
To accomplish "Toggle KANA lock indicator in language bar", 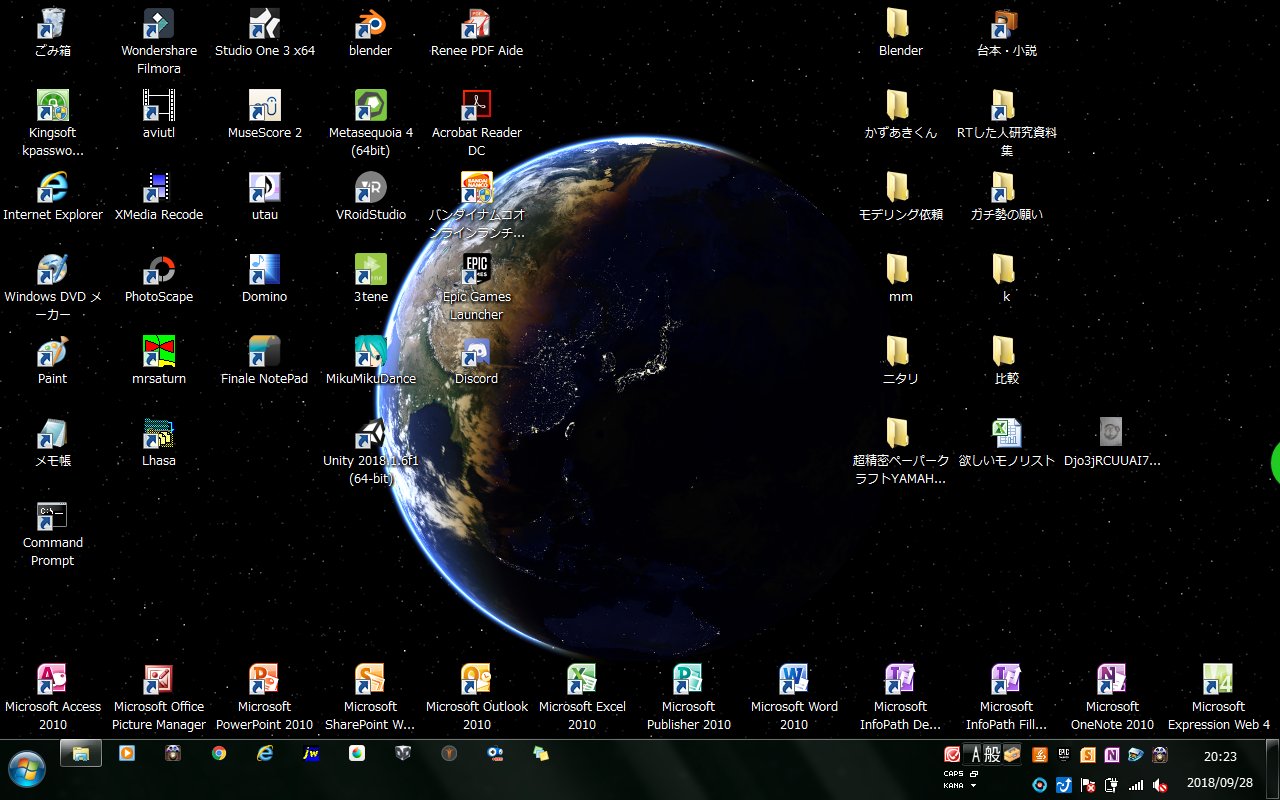I will point(954,785).
